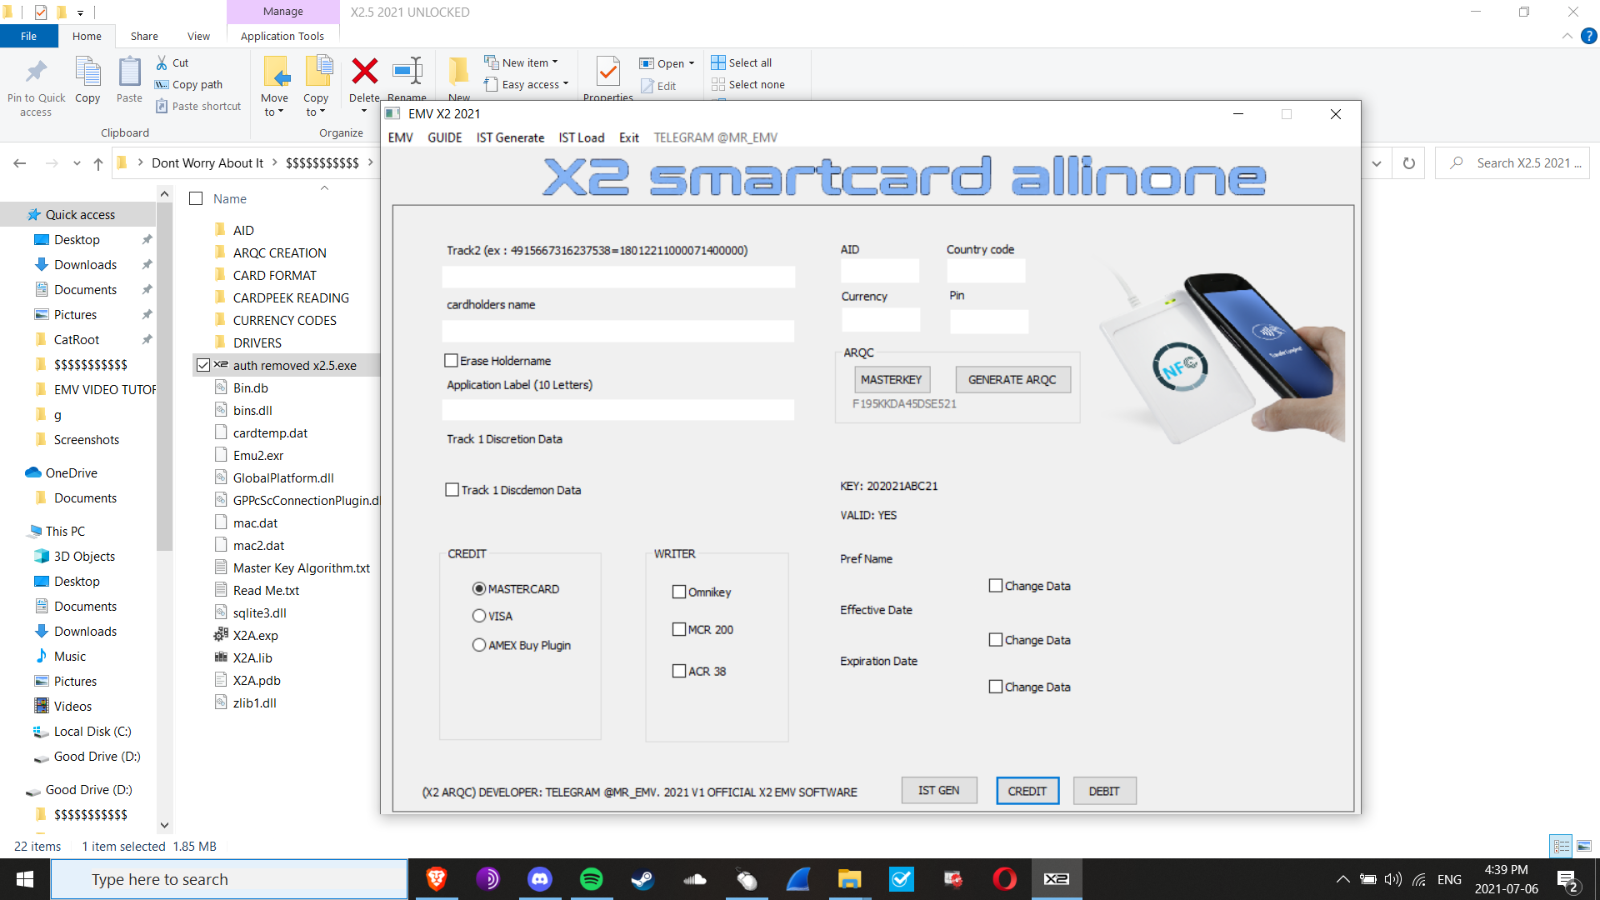The image size is (1600, 900).
Task: Click the X2 app taskbar icon
Action: (1057, 879)
